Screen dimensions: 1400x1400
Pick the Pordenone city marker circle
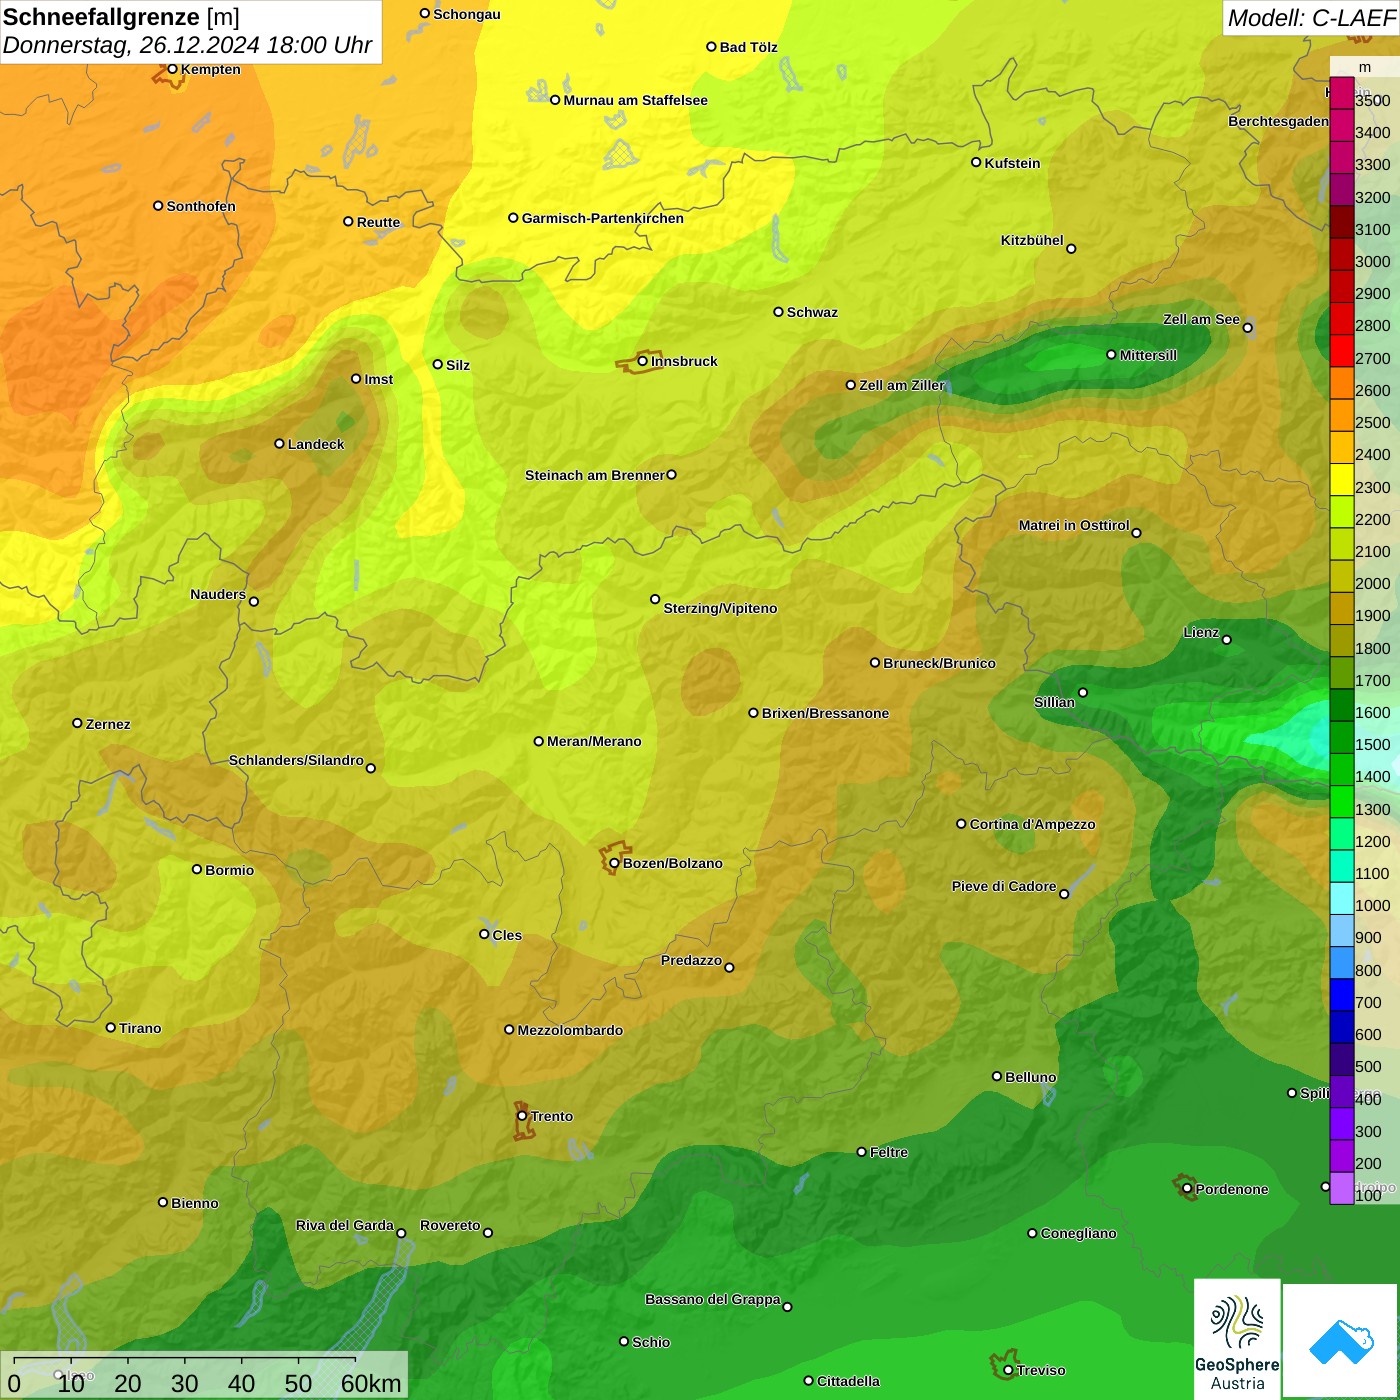tap(1187, 1189)
